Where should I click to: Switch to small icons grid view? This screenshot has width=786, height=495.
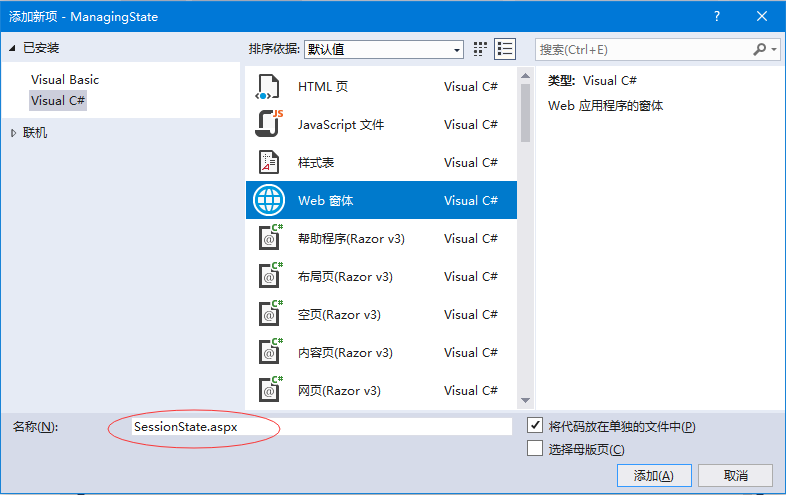pos(480,49)
